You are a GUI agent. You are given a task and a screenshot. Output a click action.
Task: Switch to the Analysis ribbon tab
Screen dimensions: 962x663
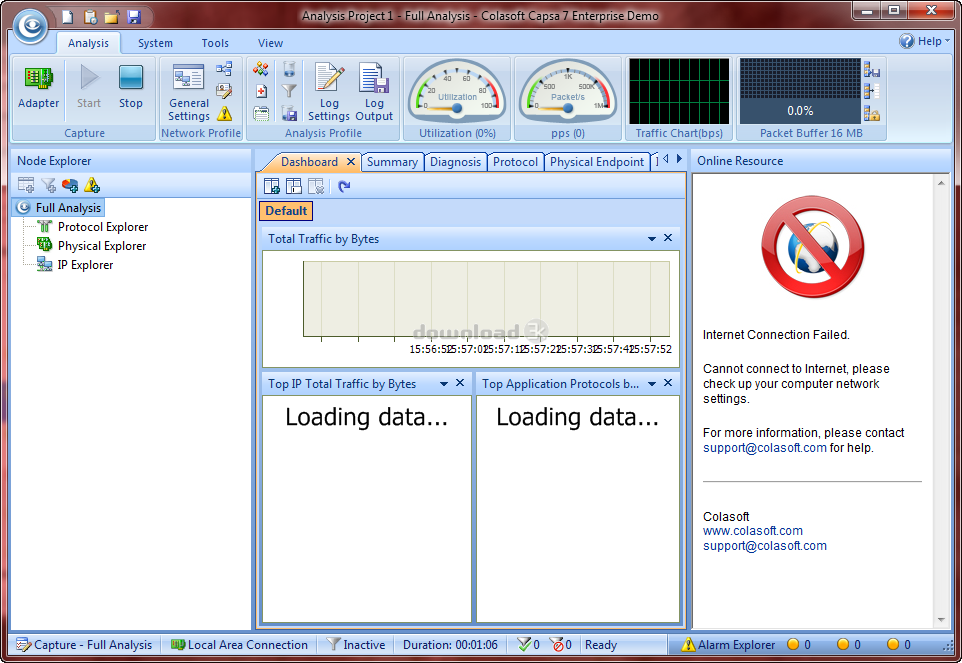click(88, 43)
